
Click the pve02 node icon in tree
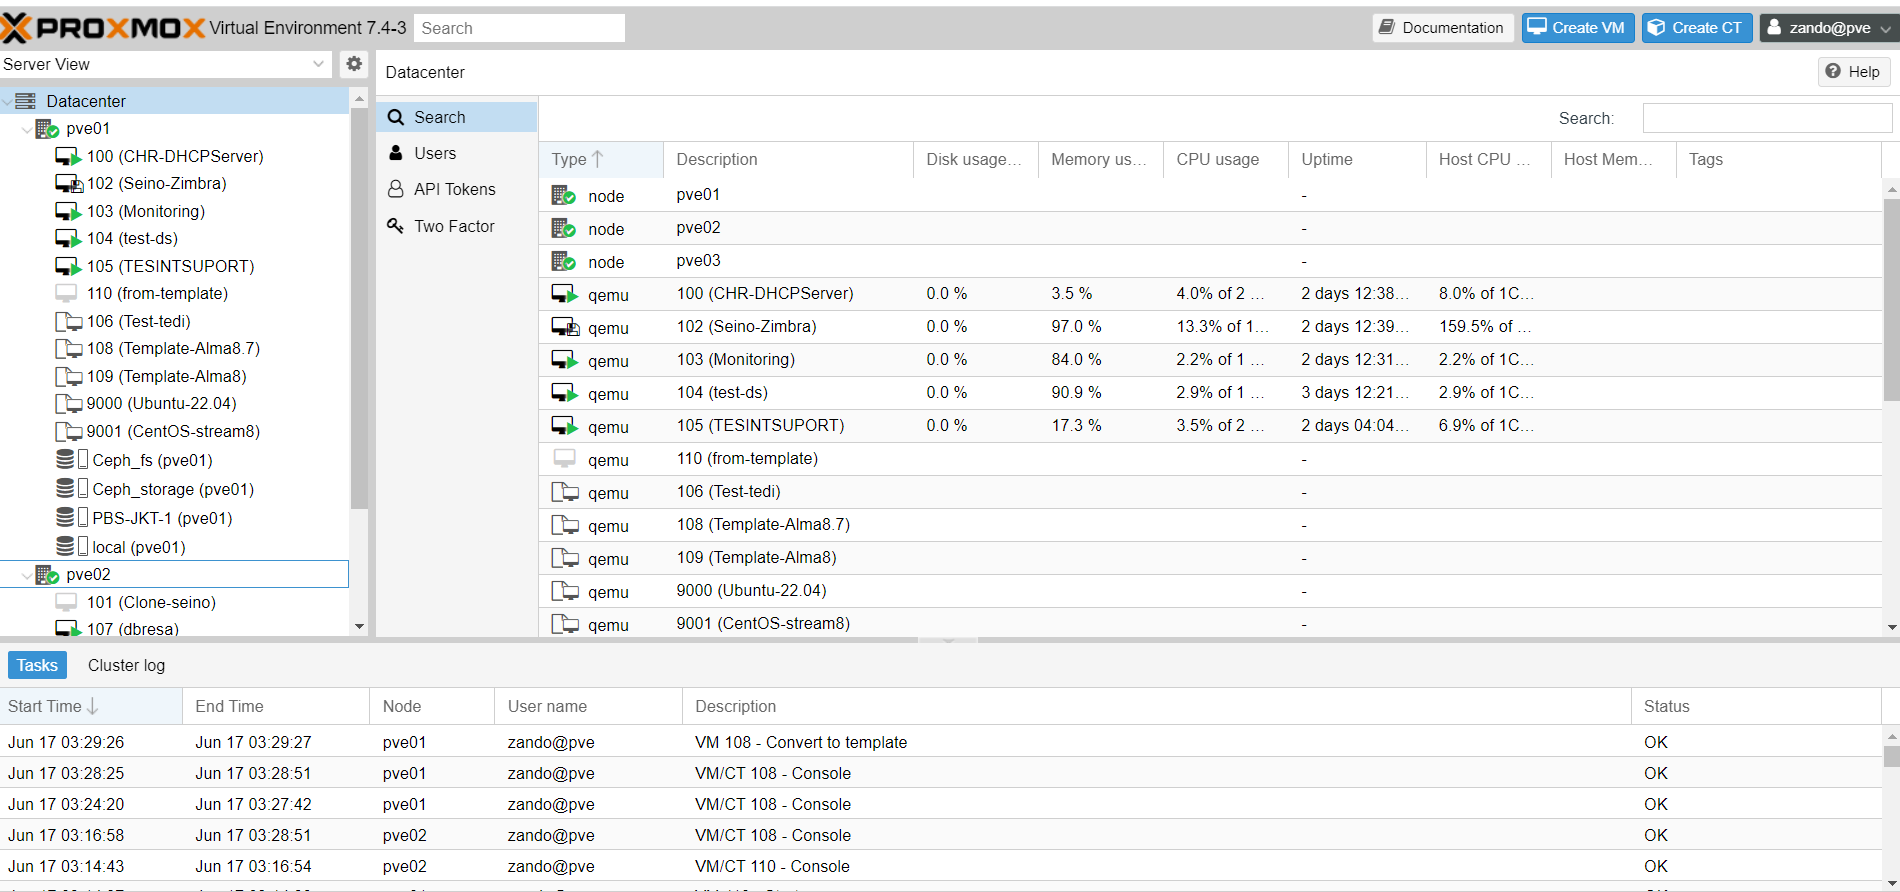[47, 575]
